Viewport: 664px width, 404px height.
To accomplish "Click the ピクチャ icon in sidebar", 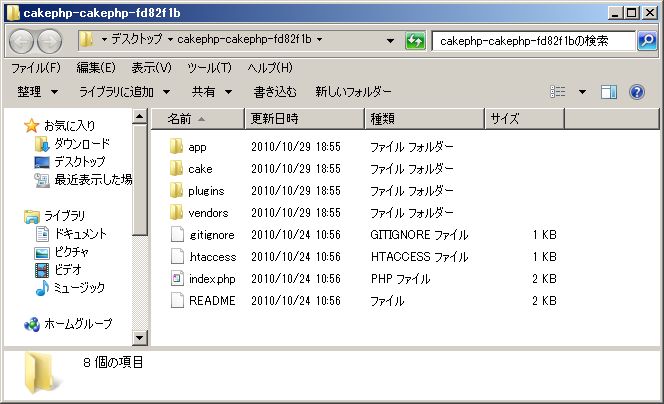I will 42,253.
